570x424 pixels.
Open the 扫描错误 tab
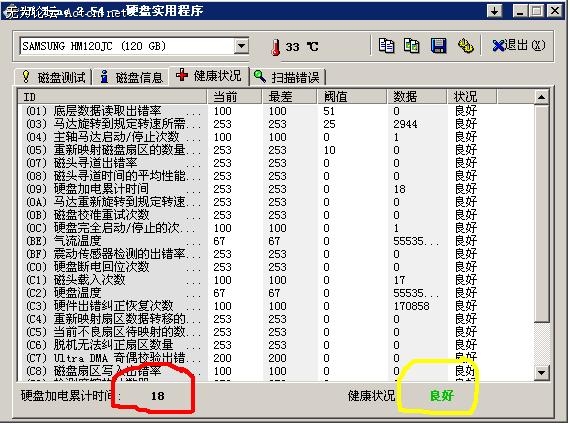point(287,77)
